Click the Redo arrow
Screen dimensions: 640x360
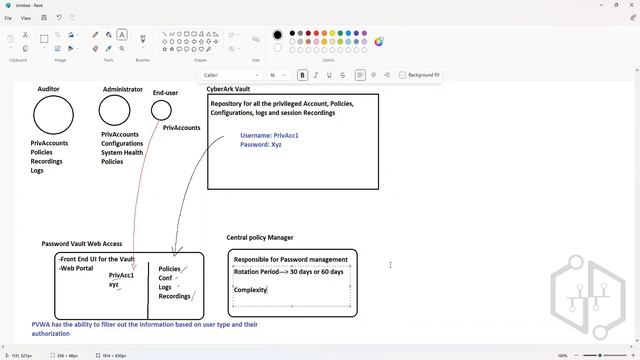[x=73, y=18]
